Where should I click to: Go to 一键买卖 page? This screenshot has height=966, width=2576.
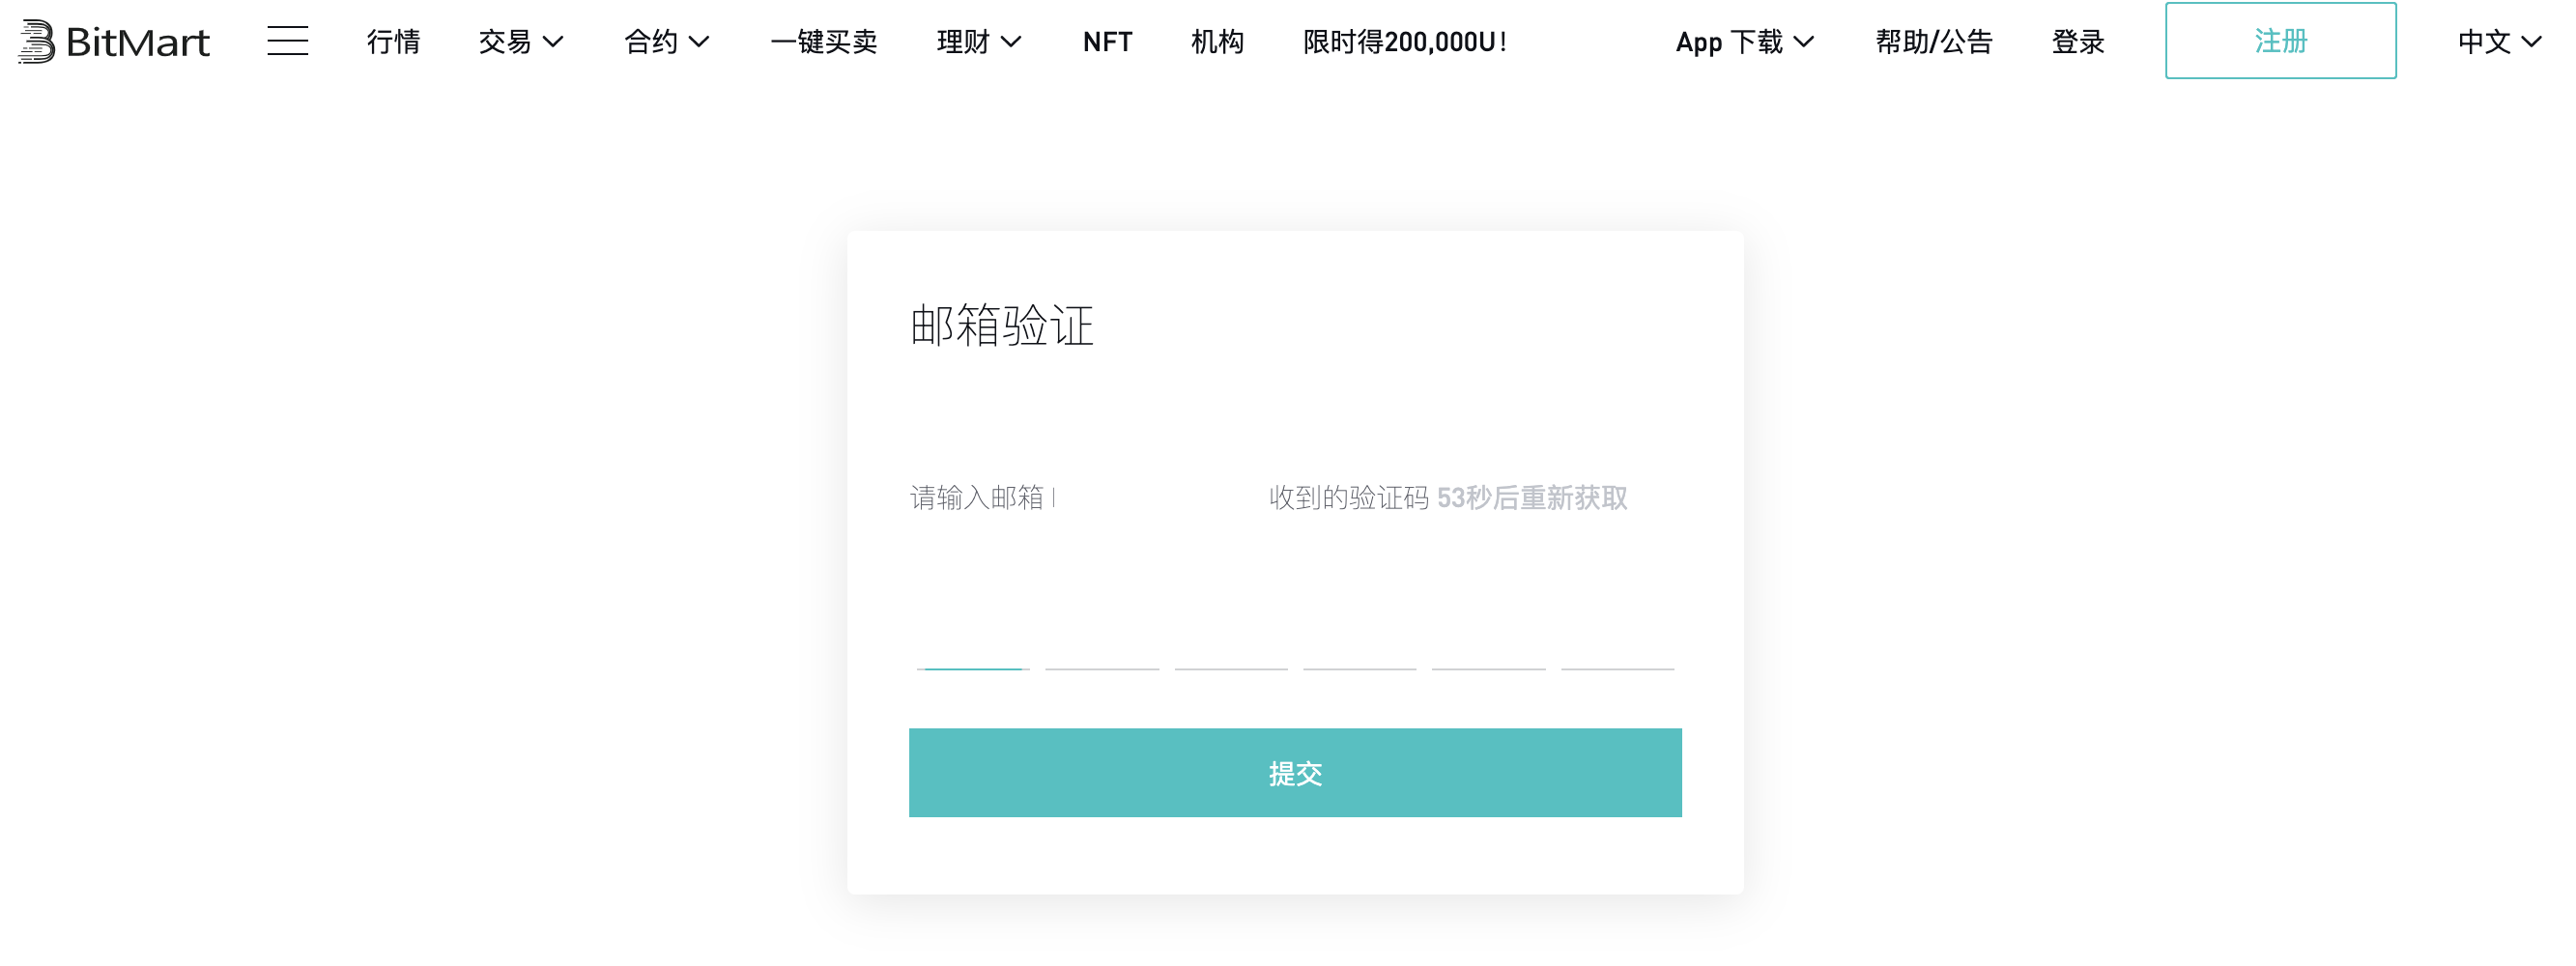(x=823, y=42)
